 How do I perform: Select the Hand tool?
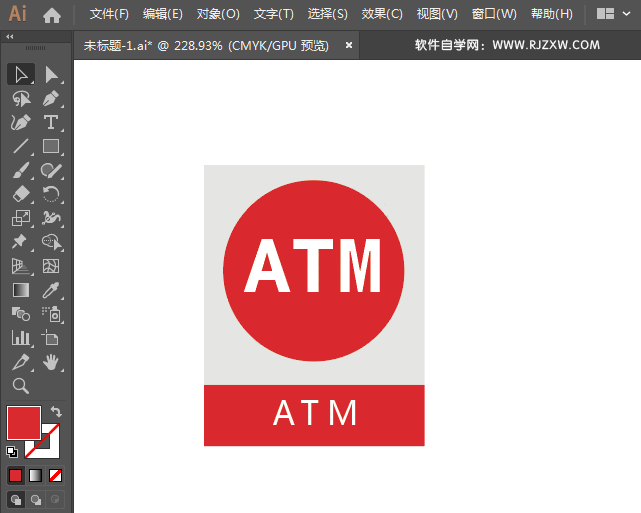click(52, 362)
